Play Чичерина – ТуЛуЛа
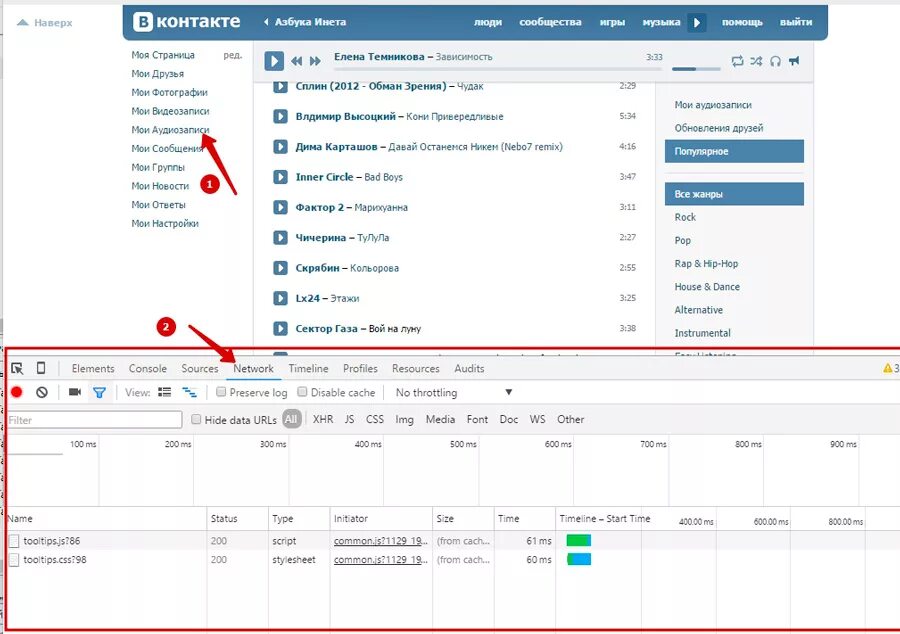The image size is (900, 634). point(280,238)
